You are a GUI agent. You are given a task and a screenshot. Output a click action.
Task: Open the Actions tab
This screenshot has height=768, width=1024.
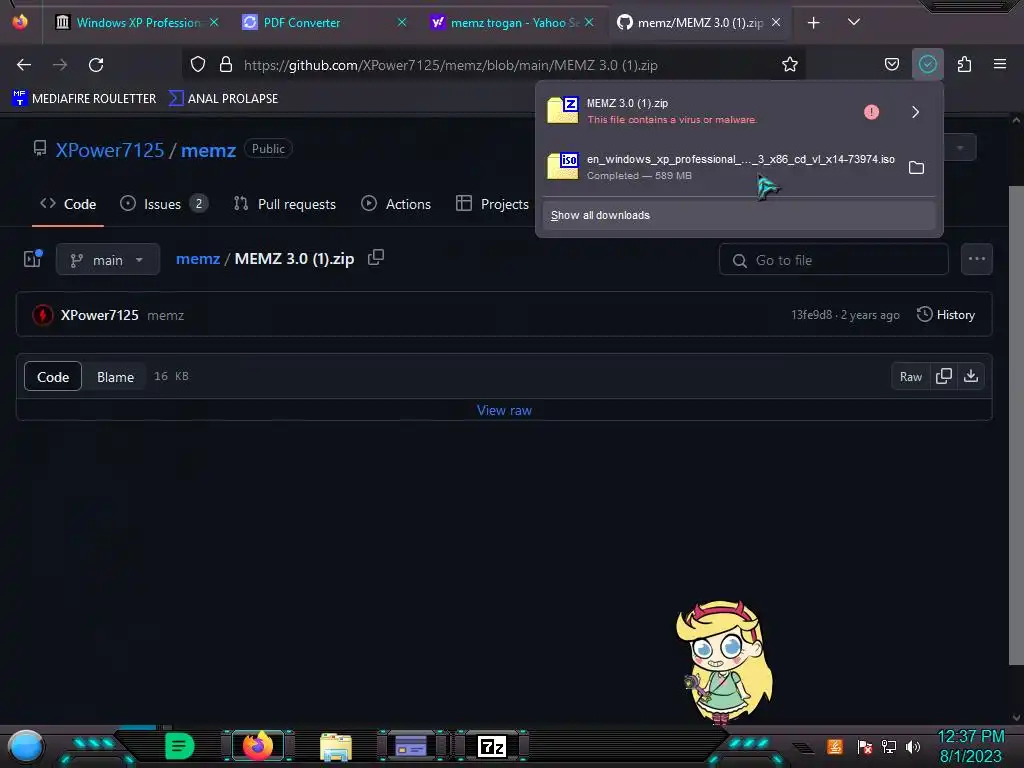[396, 204]
